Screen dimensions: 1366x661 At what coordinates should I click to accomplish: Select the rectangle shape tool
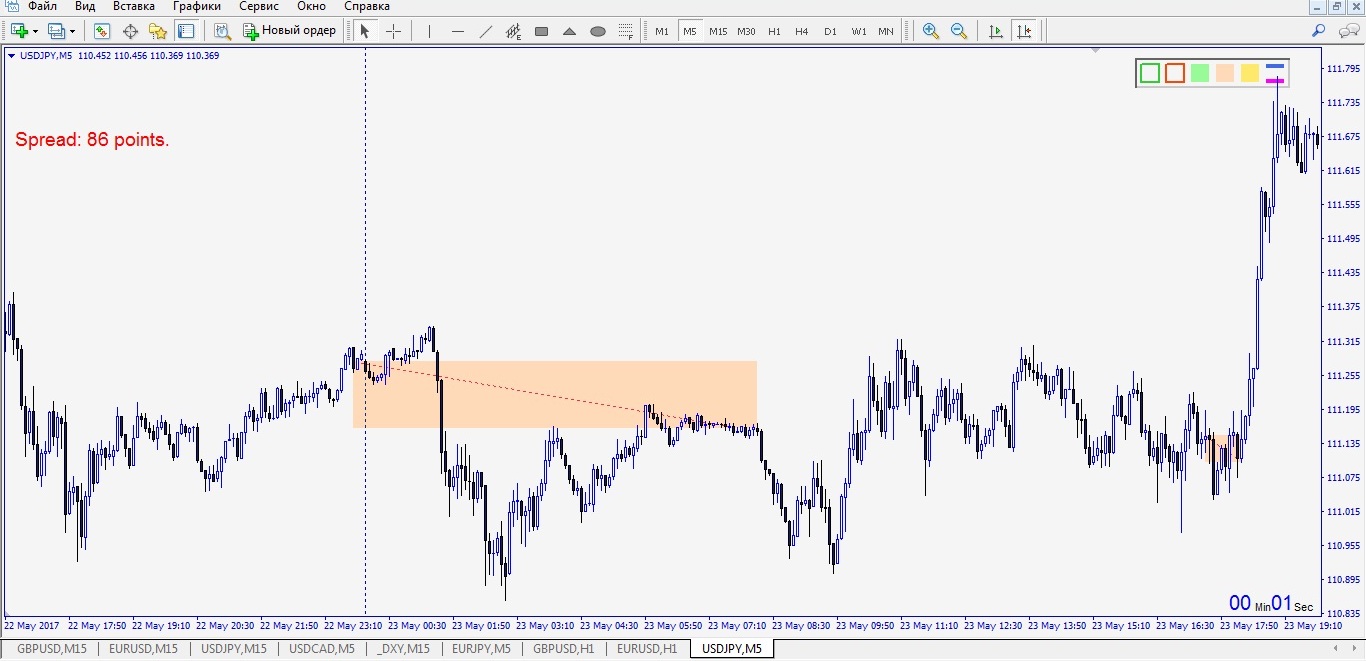pos(541,31)
